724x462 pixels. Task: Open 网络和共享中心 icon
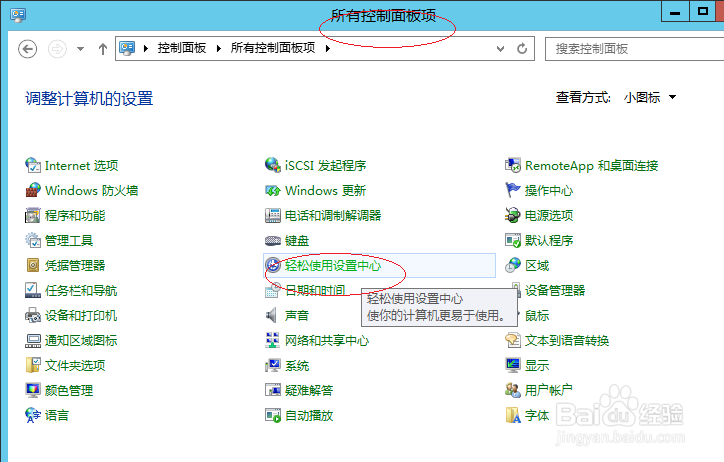[x=273, y=340]
